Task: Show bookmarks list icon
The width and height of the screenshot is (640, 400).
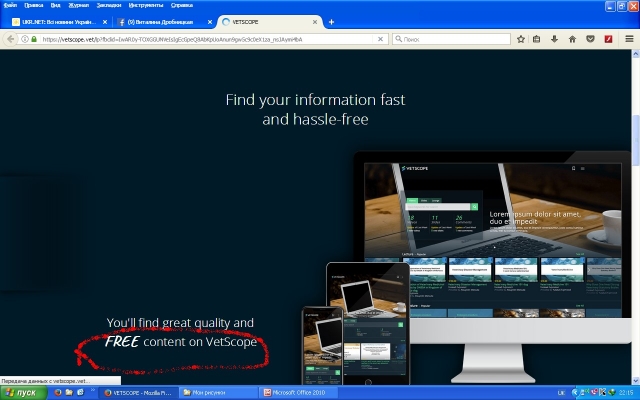Action: point(536,39)
